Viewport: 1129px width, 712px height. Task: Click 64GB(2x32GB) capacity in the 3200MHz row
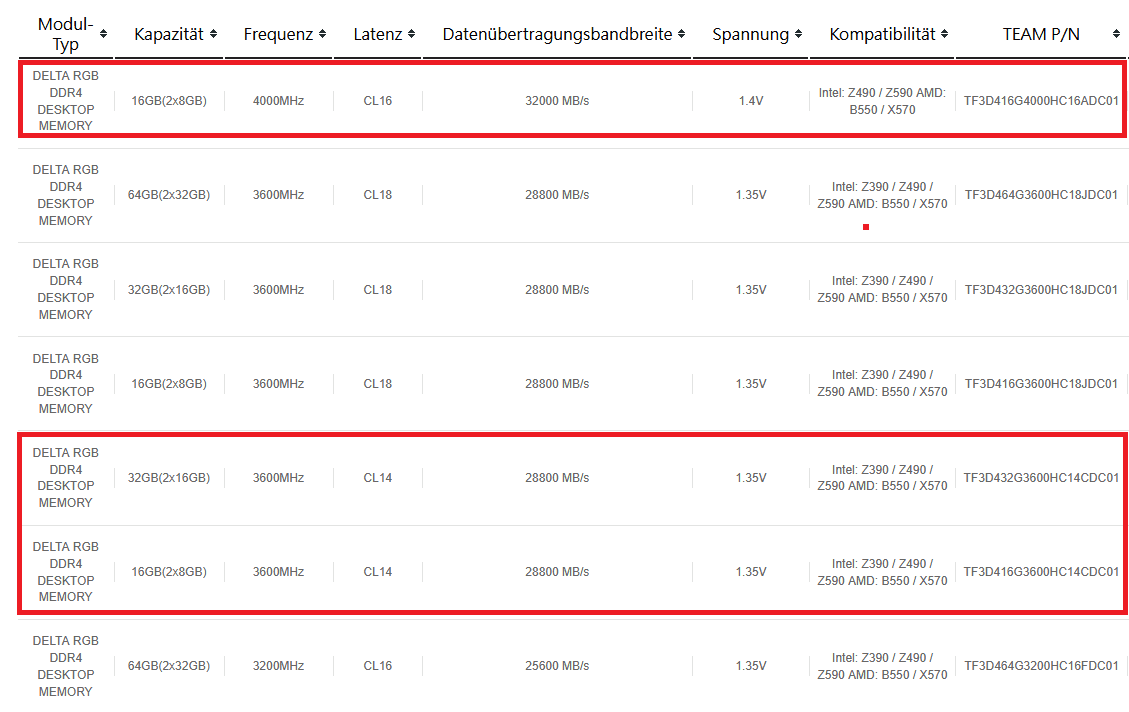click(168, 666)
